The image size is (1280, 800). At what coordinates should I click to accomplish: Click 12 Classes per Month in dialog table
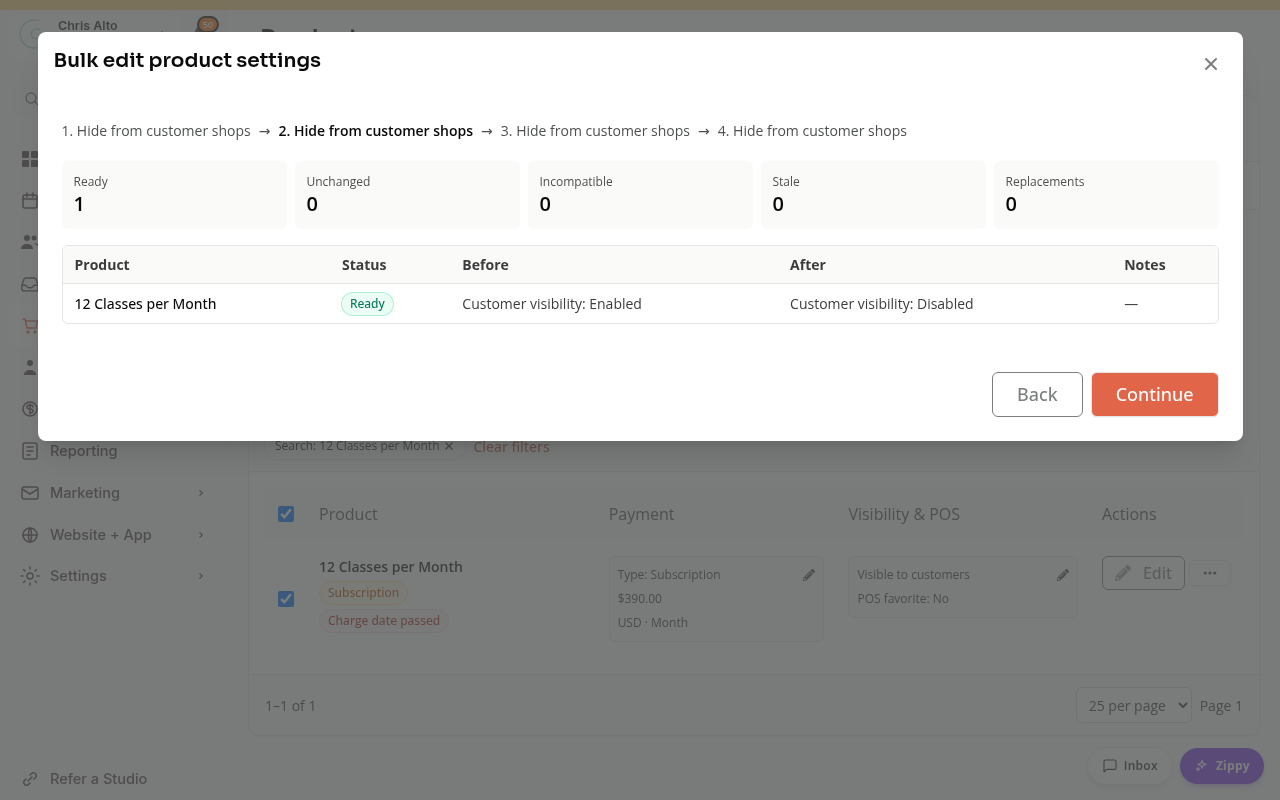point(145,304)
